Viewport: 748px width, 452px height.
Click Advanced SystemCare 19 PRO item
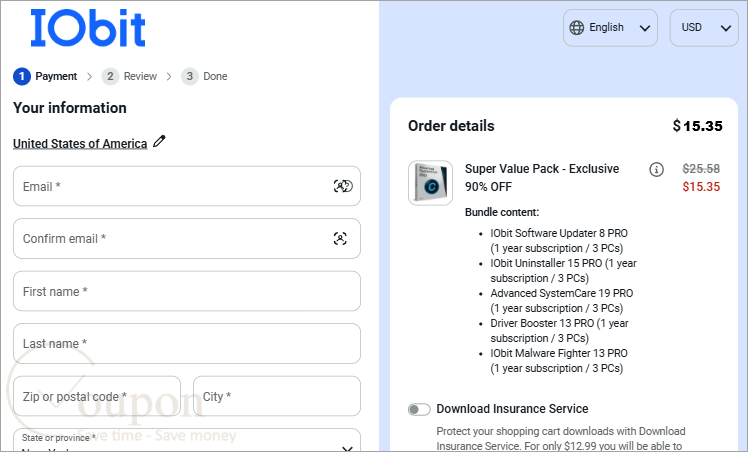[562, 301]
